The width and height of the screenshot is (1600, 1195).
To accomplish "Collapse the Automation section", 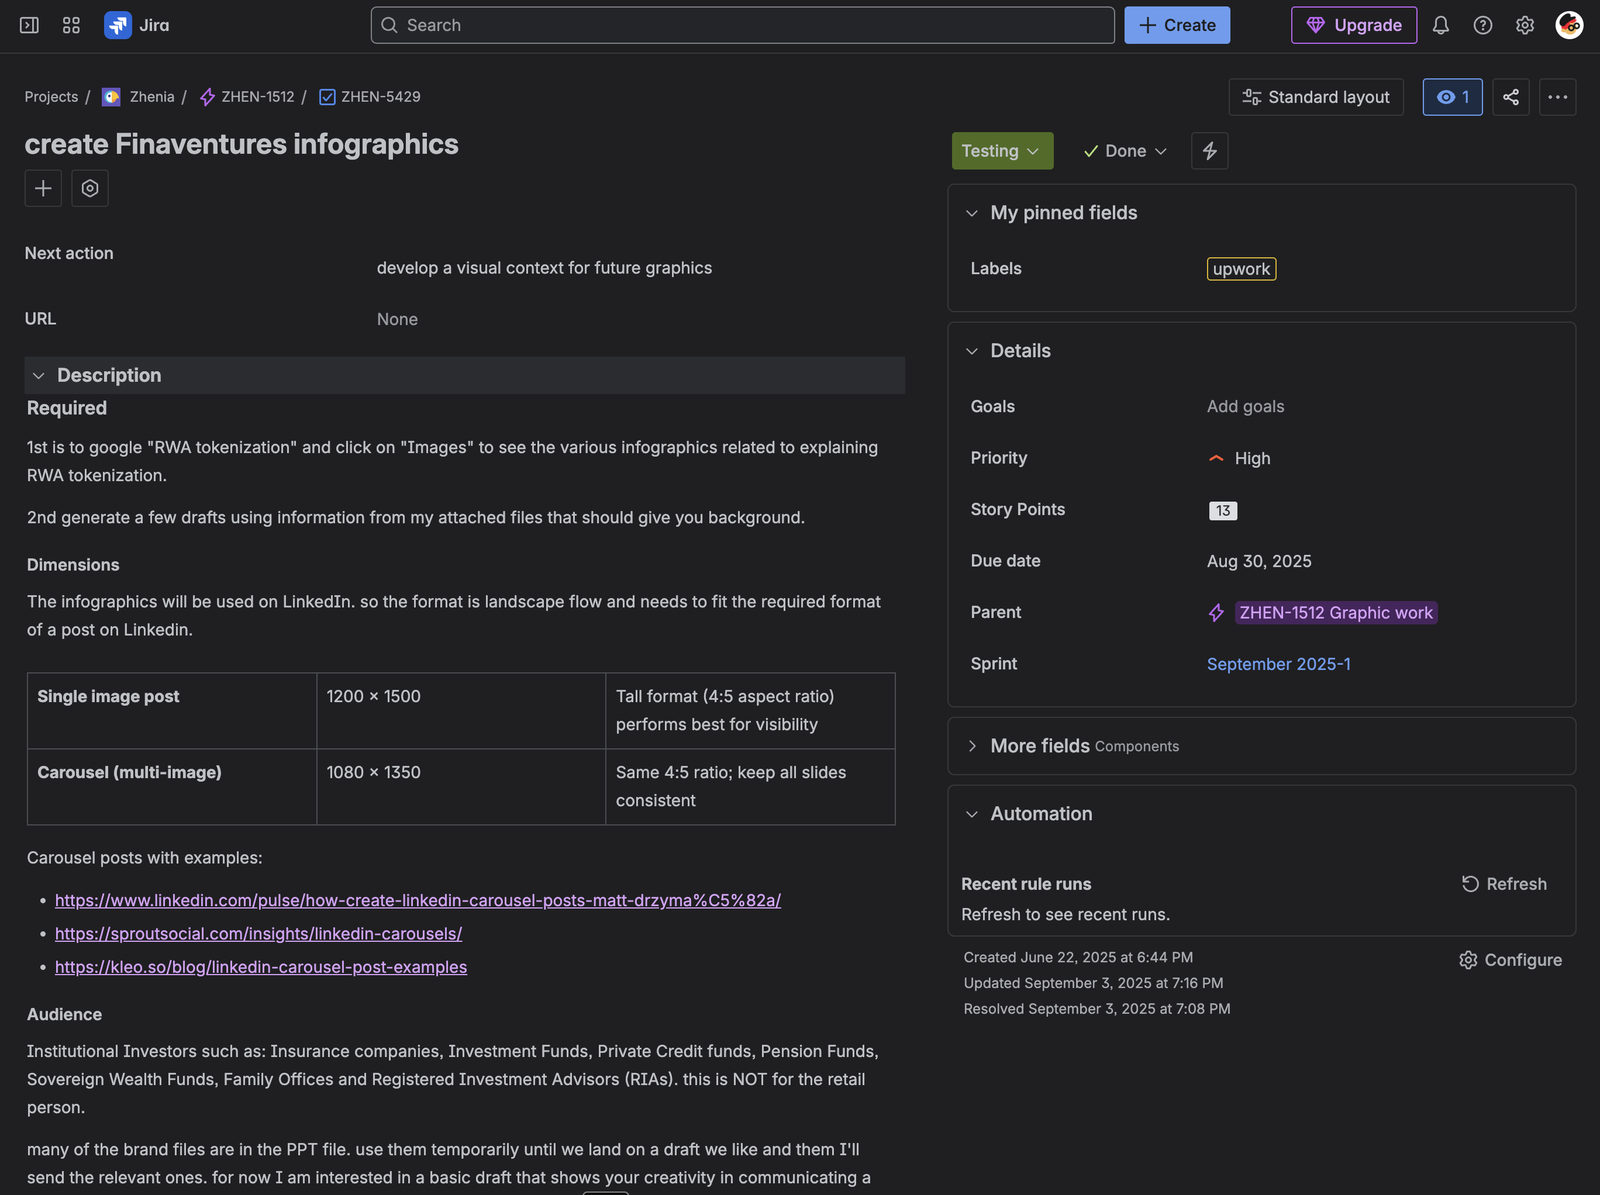I will [x=972, y=814].
